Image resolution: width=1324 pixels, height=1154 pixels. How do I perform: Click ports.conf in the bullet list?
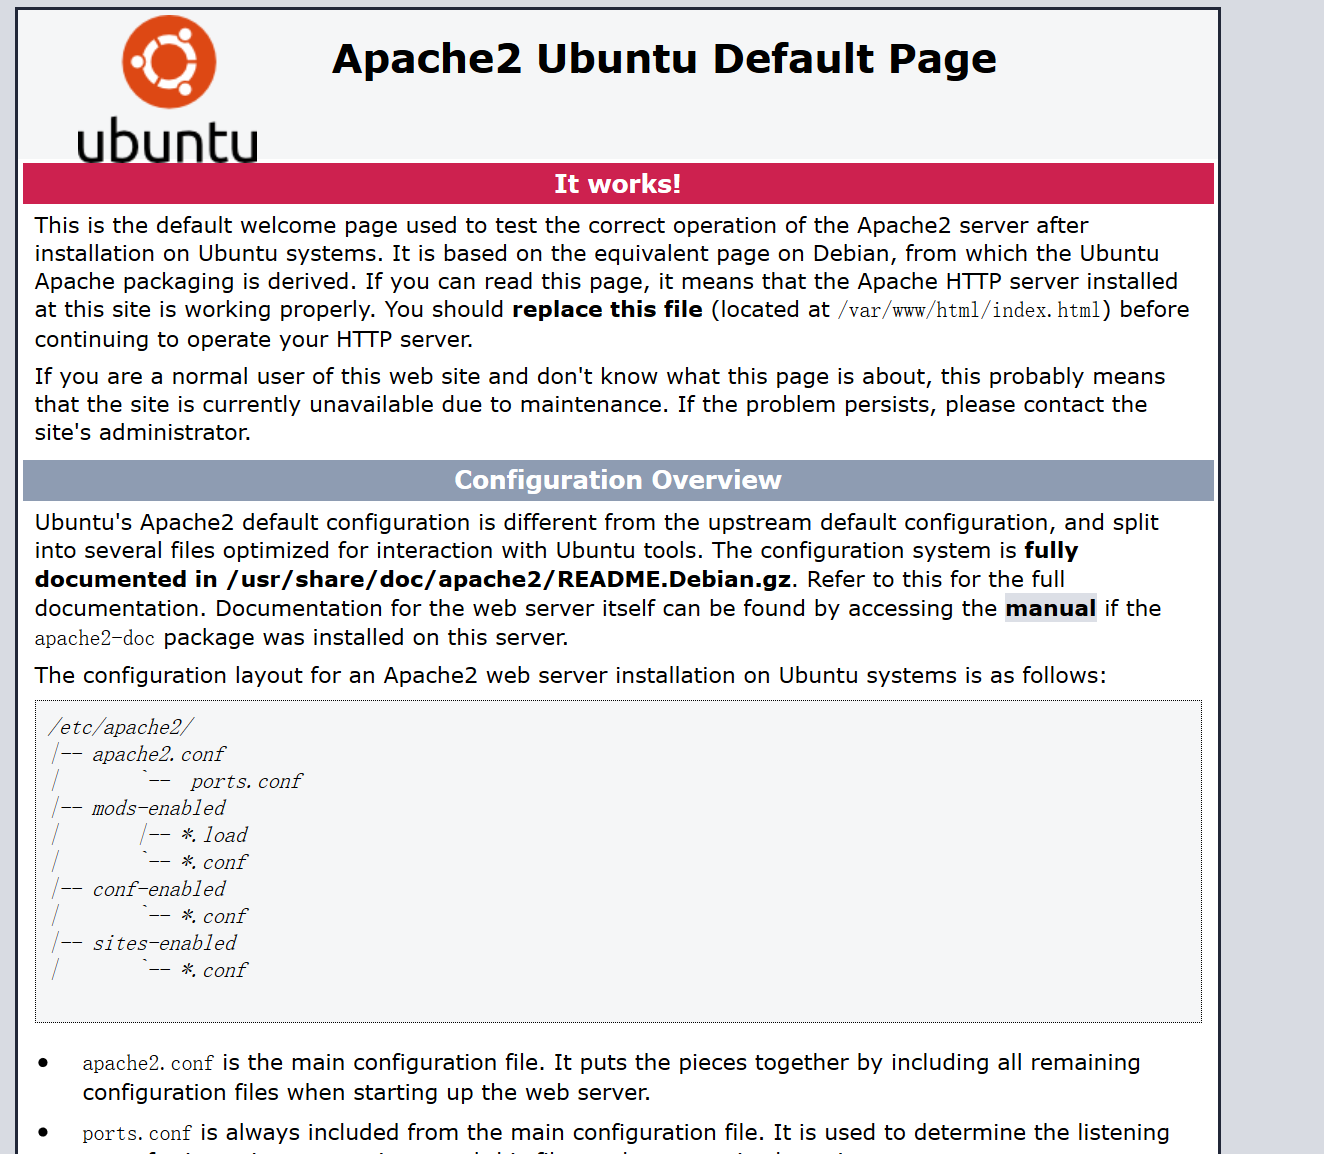click(137, 1133)
